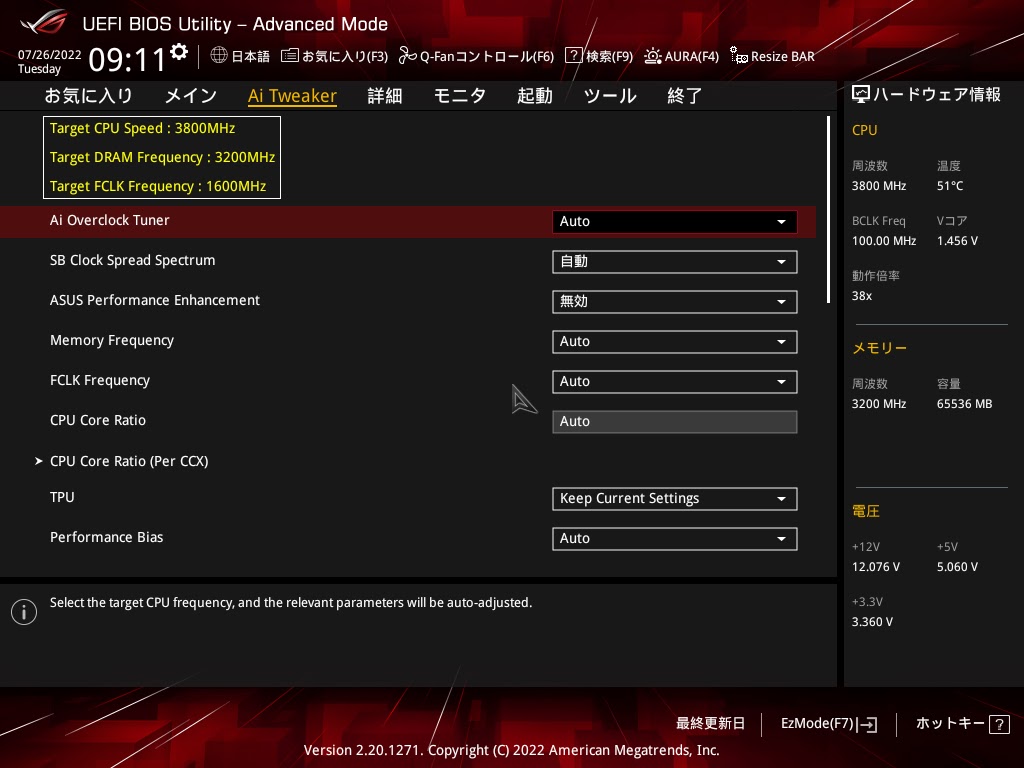Switch to the モニタ tab
Screen dimensions: 1024x768
point(460,96)
